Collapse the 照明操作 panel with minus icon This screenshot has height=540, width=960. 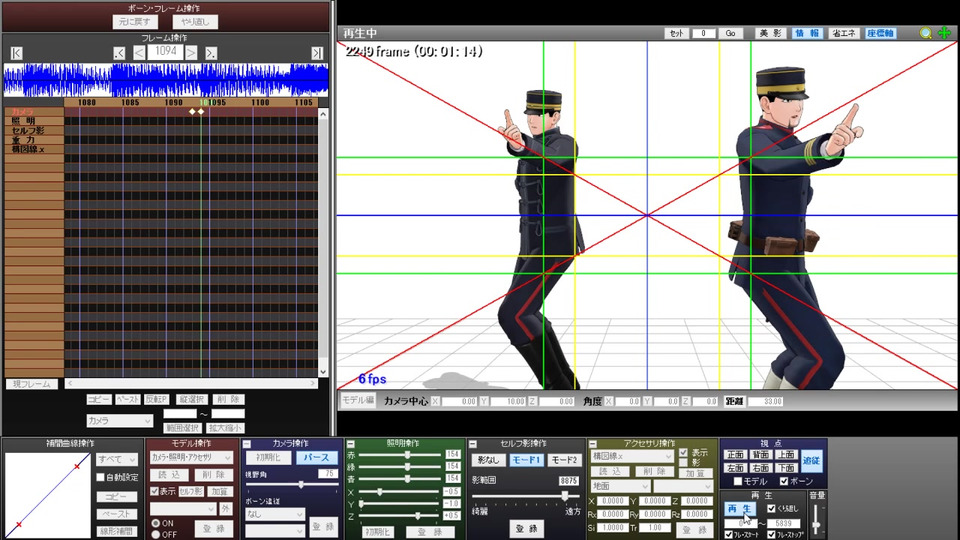(x=350, y=444)
